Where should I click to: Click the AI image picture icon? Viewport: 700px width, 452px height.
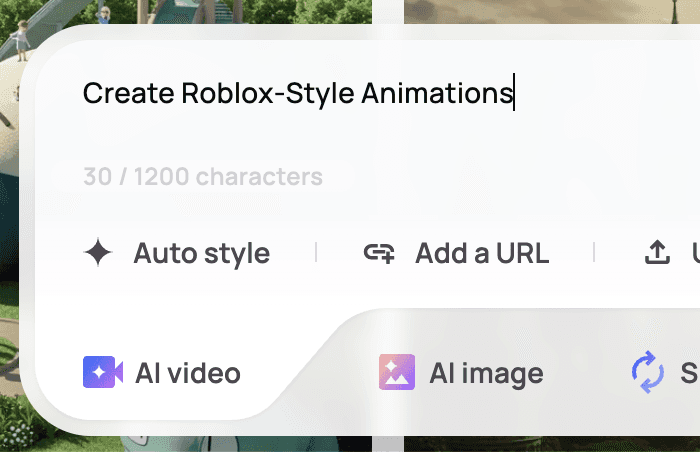(x=397, y=372)
